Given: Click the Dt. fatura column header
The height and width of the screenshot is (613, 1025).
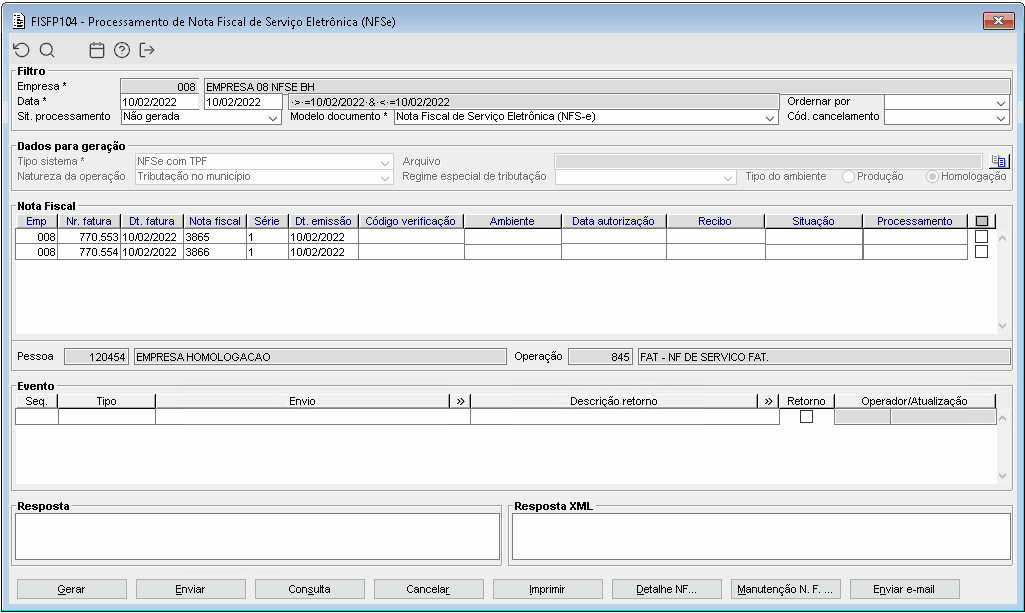Looking at the screenshot, I should coord(152,221).
